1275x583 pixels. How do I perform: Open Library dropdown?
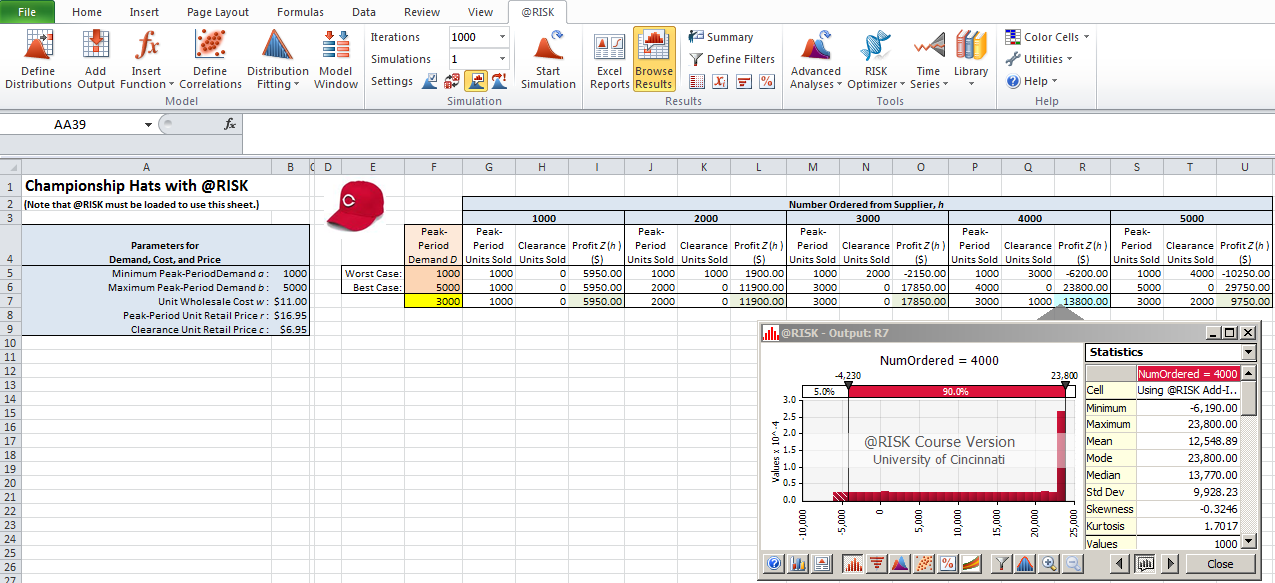[971, 60]
